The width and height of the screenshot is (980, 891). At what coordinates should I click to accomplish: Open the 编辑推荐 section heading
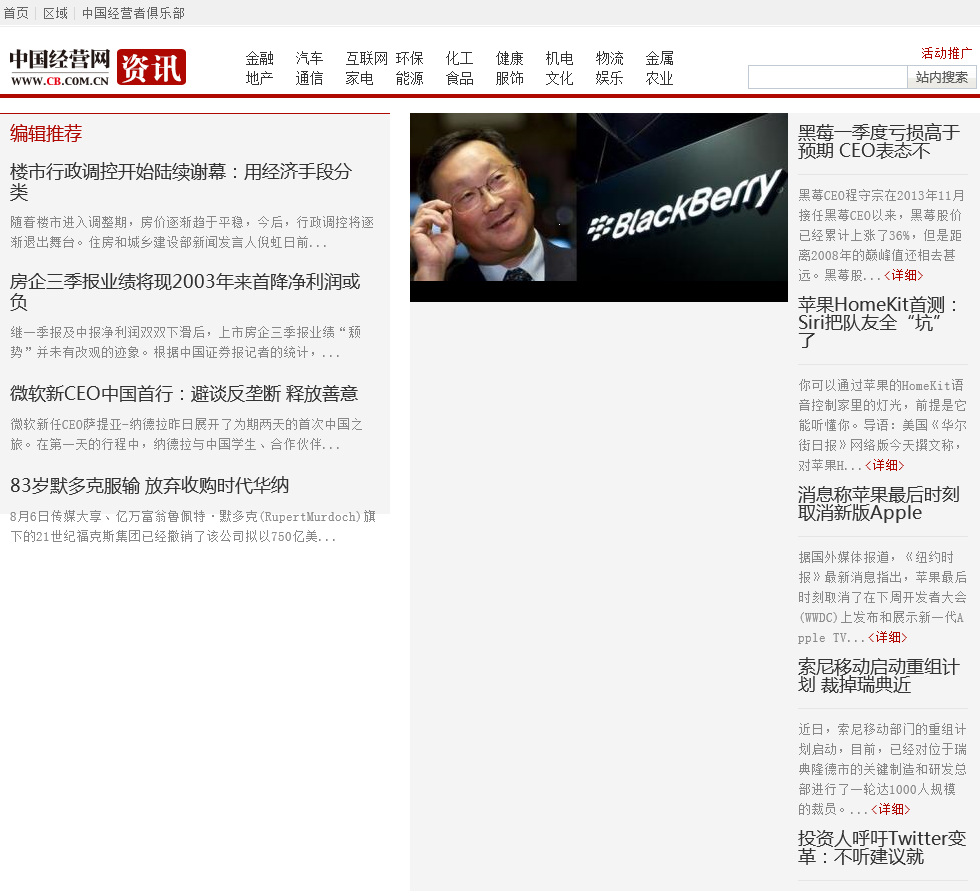click(x=46, y=133)
